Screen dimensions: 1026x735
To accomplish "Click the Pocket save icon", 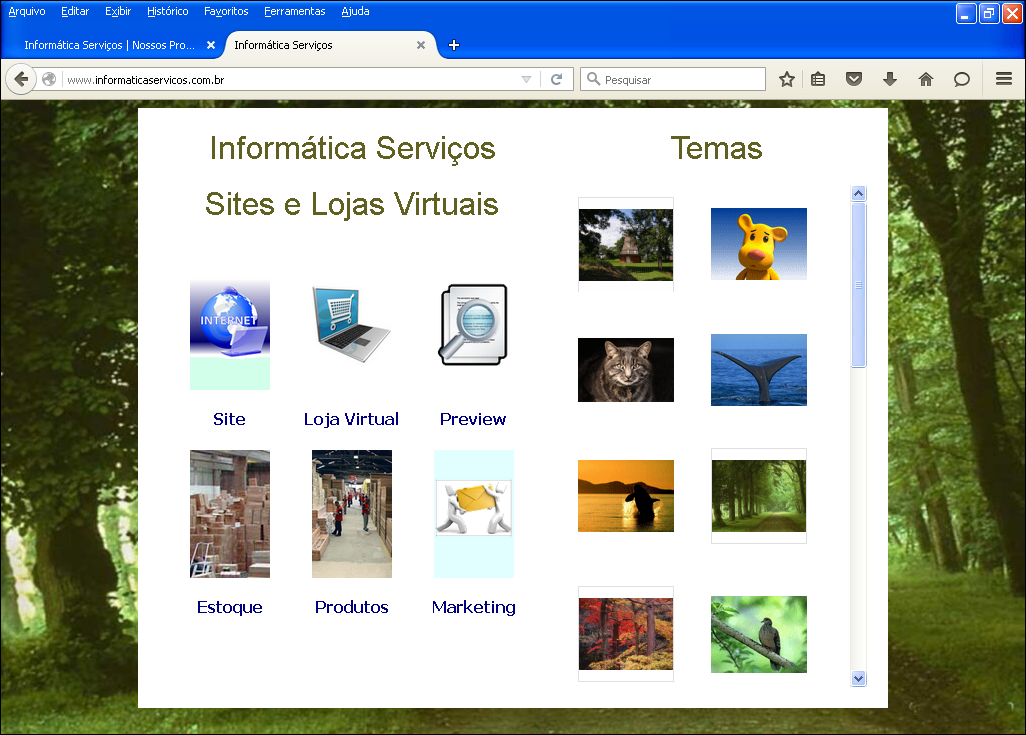I will pos(853,80).
